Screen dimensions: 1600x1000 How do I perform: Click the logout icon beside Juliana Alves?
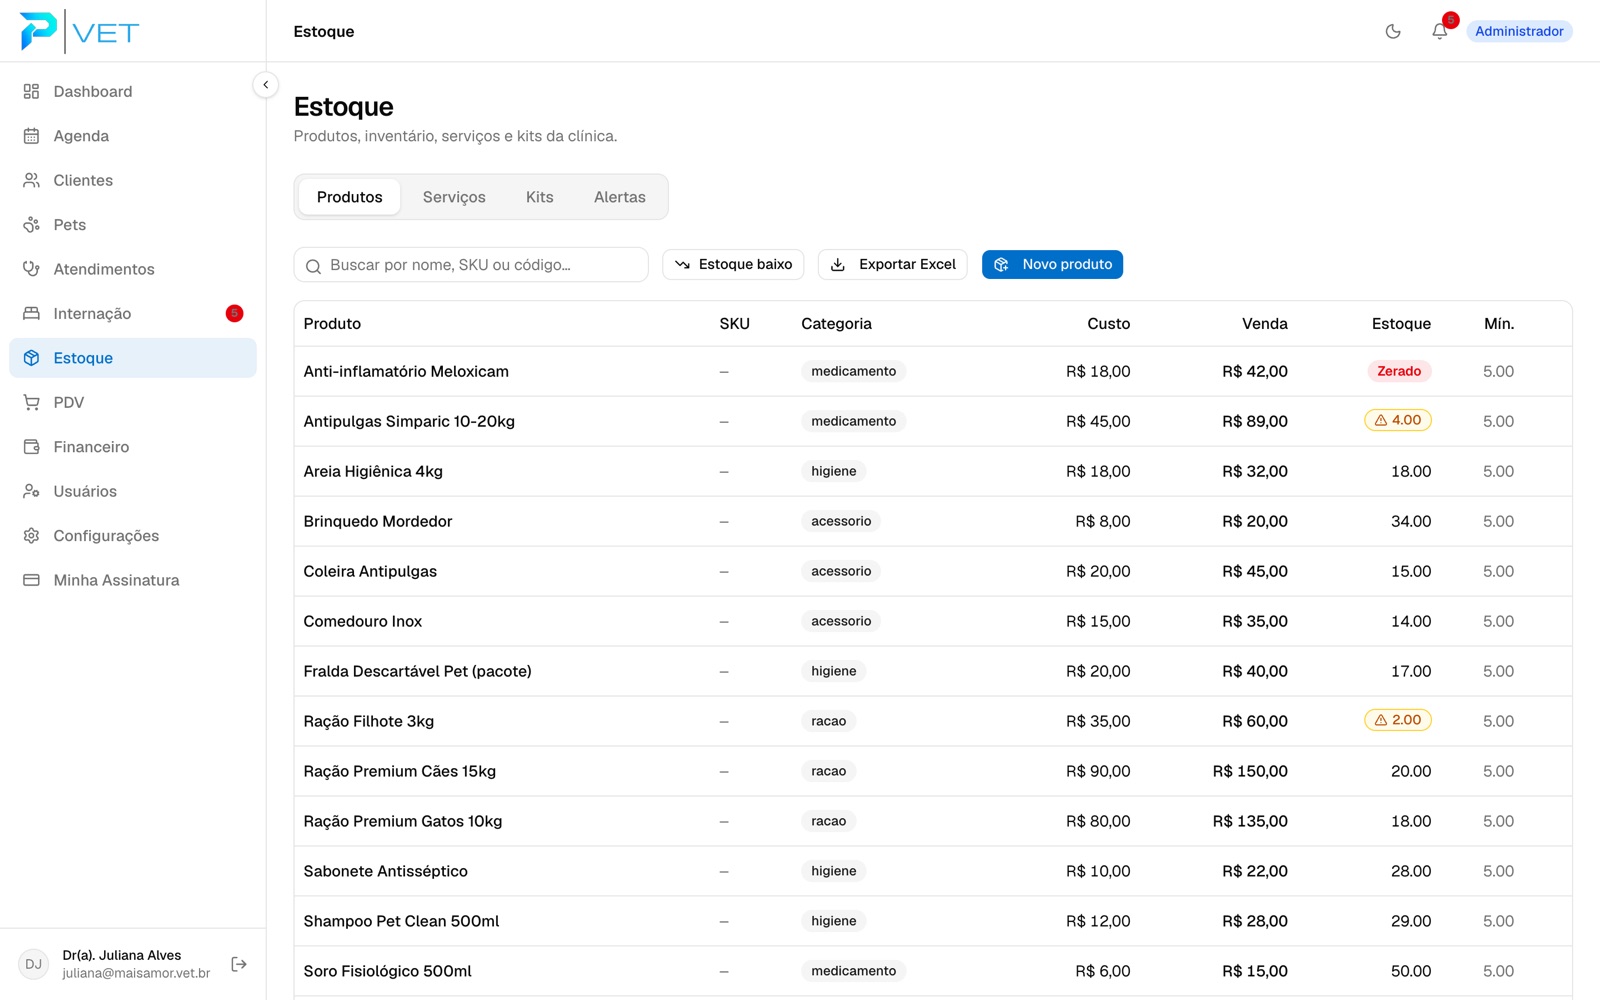click(x=239, y=964)
